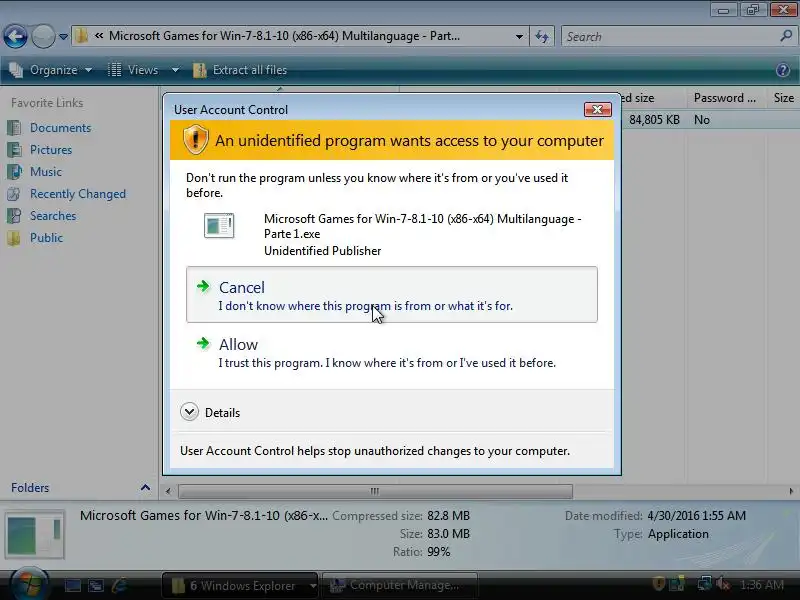Open Windows Explorer taskbar group dropdown arrow
The image size is (800, 600).
pyautogui.click(x=313, y=585)
